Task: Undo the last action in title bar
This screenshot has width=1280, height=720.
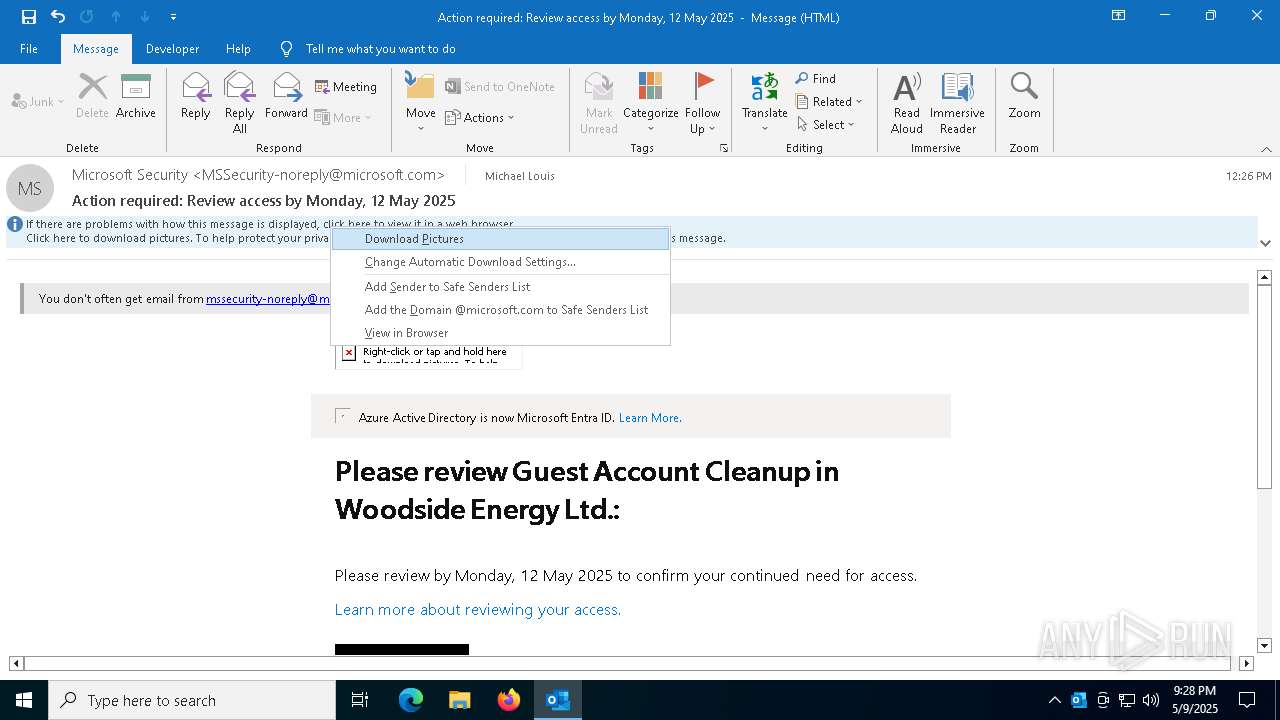Action: (58, 17)
